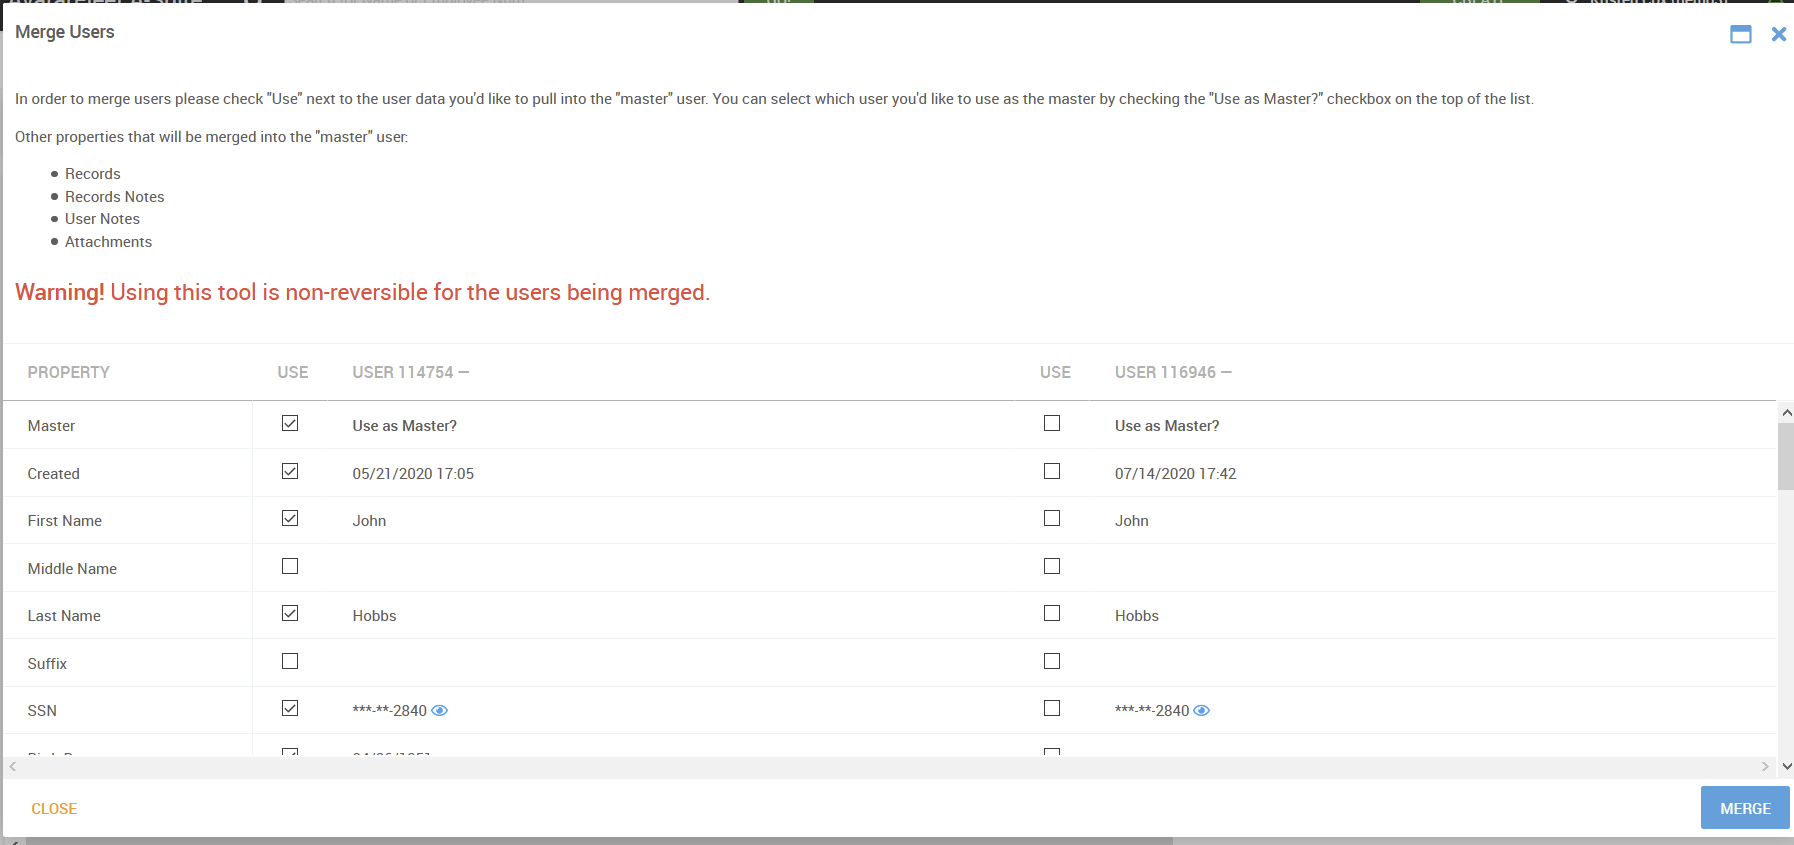This screenshot has height=845, width=1794.
Task: Click the table's vertical scroll down arrow
Action: pos(1786,767)
